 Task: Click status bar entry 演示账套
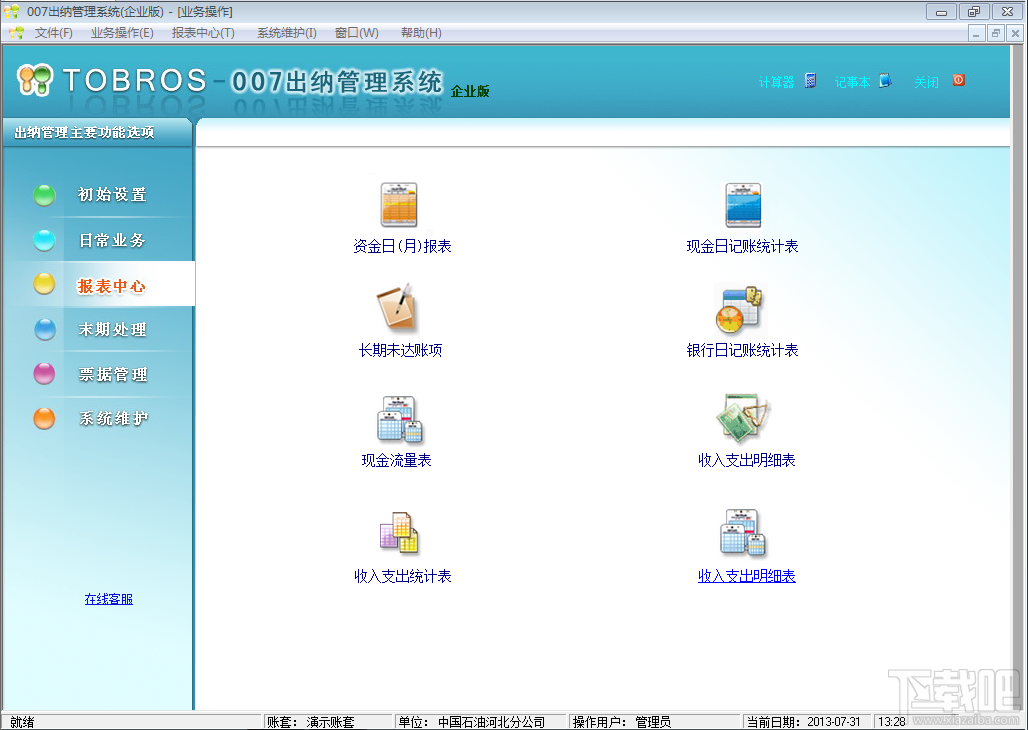click(330, 722)
